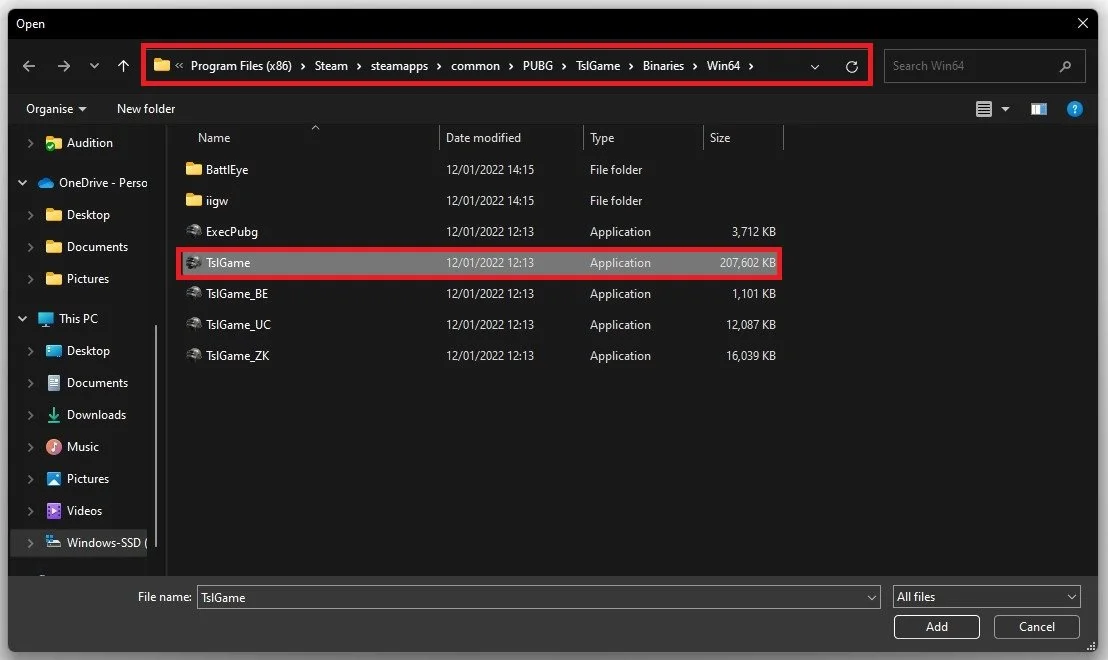Screen dimensions: 1108x660
Task: Navigate up one folder level arrow
Action: pyautogui.click(x=123, y=66)
